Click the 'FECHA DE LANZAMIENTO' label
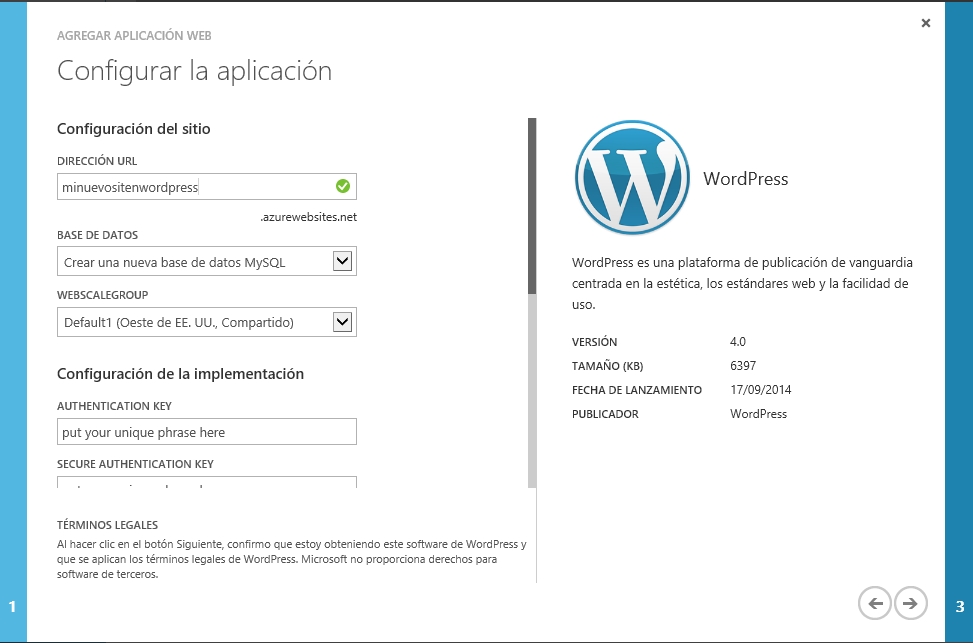This screenshot has height=643, width=973. [637, 390]
